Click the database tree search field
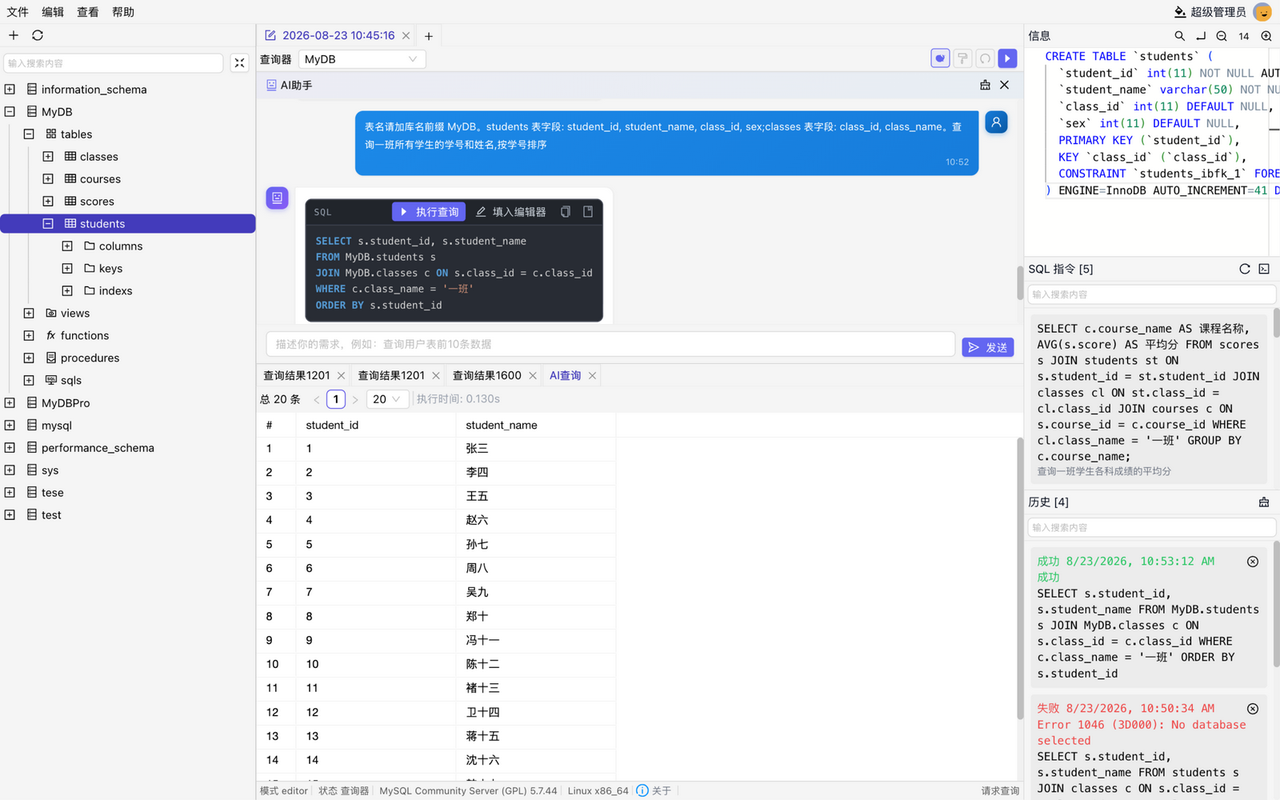This screenshot has height=800, width=1280. point(113,63)
